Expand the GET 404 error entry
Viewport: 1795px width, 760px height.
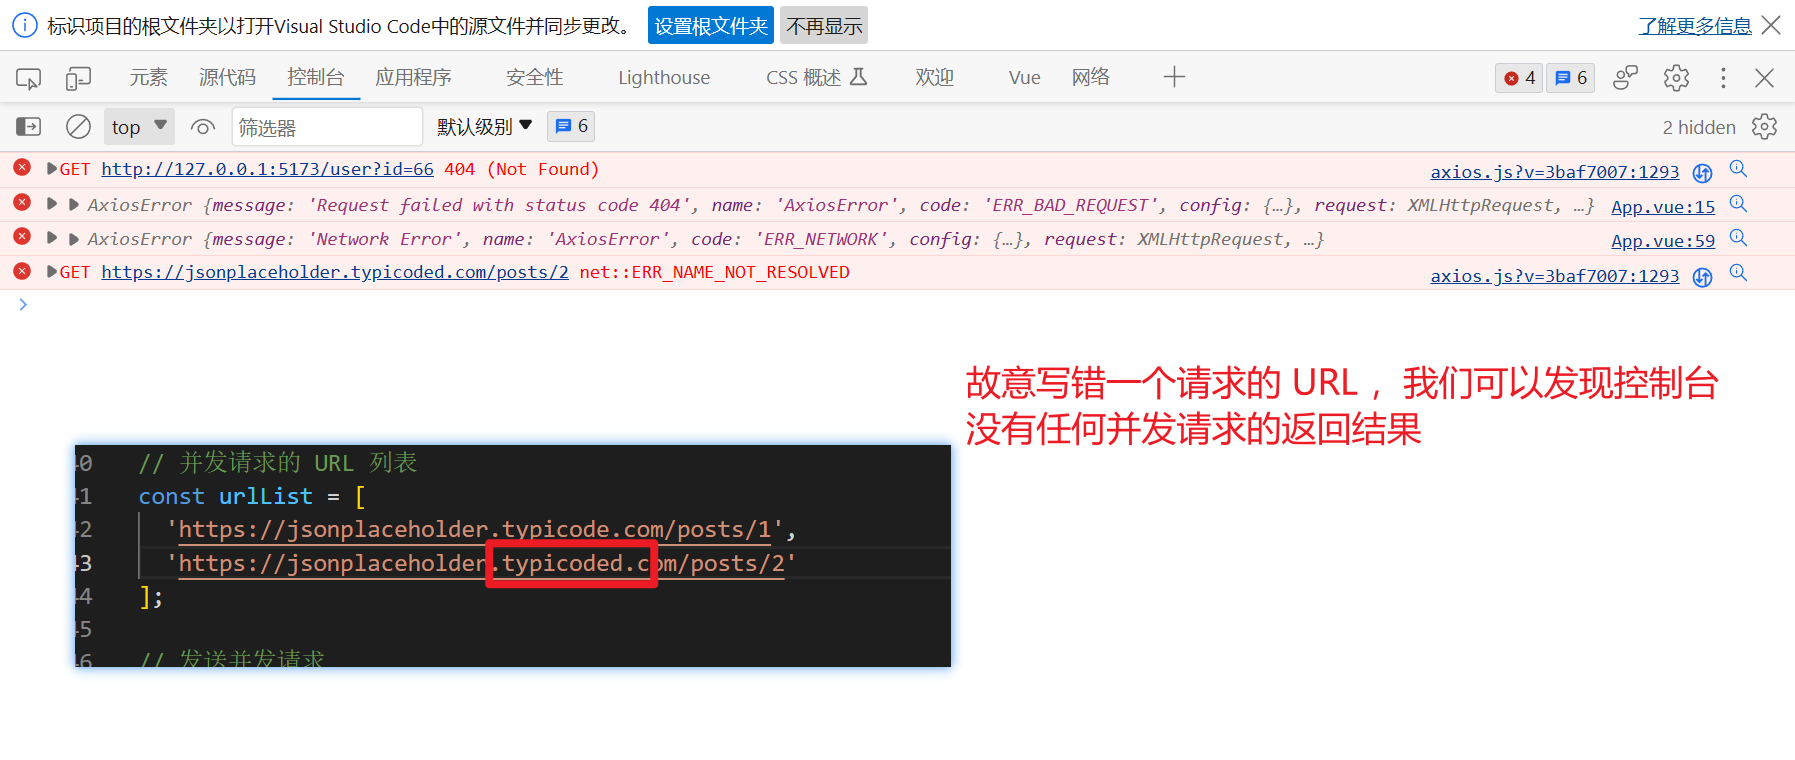(x=52, y=169)
